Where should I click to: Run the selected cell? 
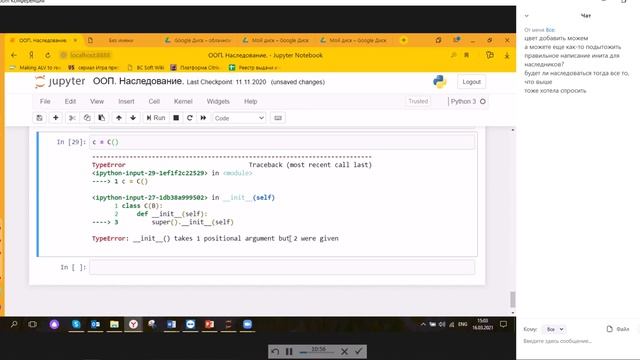(x=156, y=118)
